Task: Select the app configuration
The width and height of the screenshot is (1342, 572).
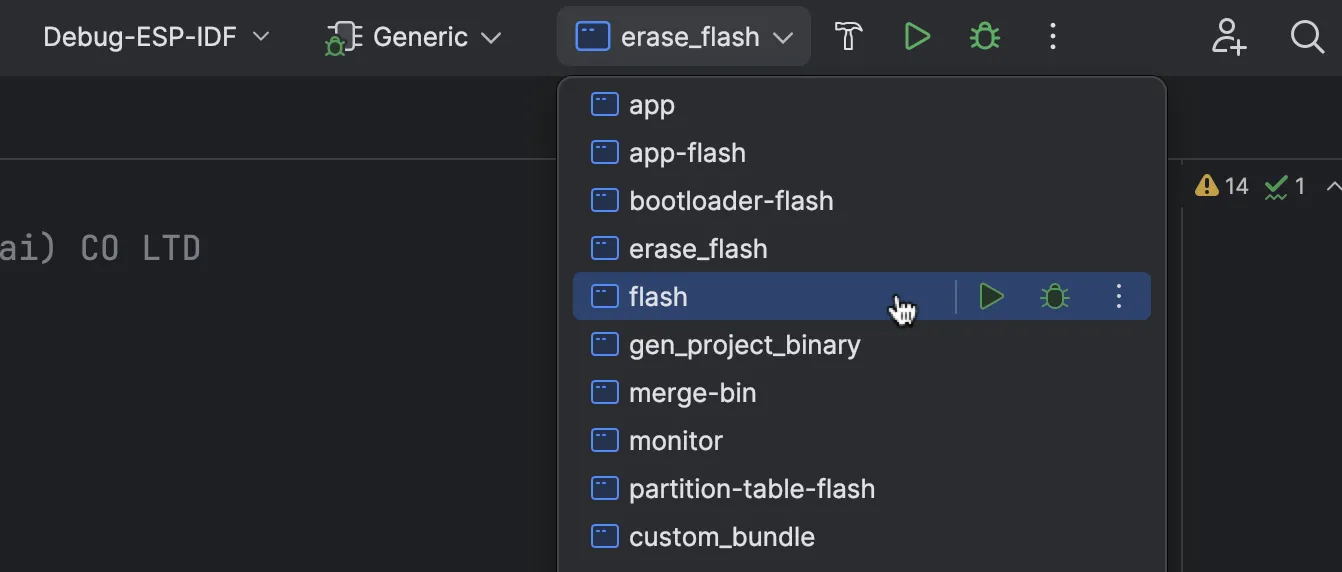Action: coord(652,105)
